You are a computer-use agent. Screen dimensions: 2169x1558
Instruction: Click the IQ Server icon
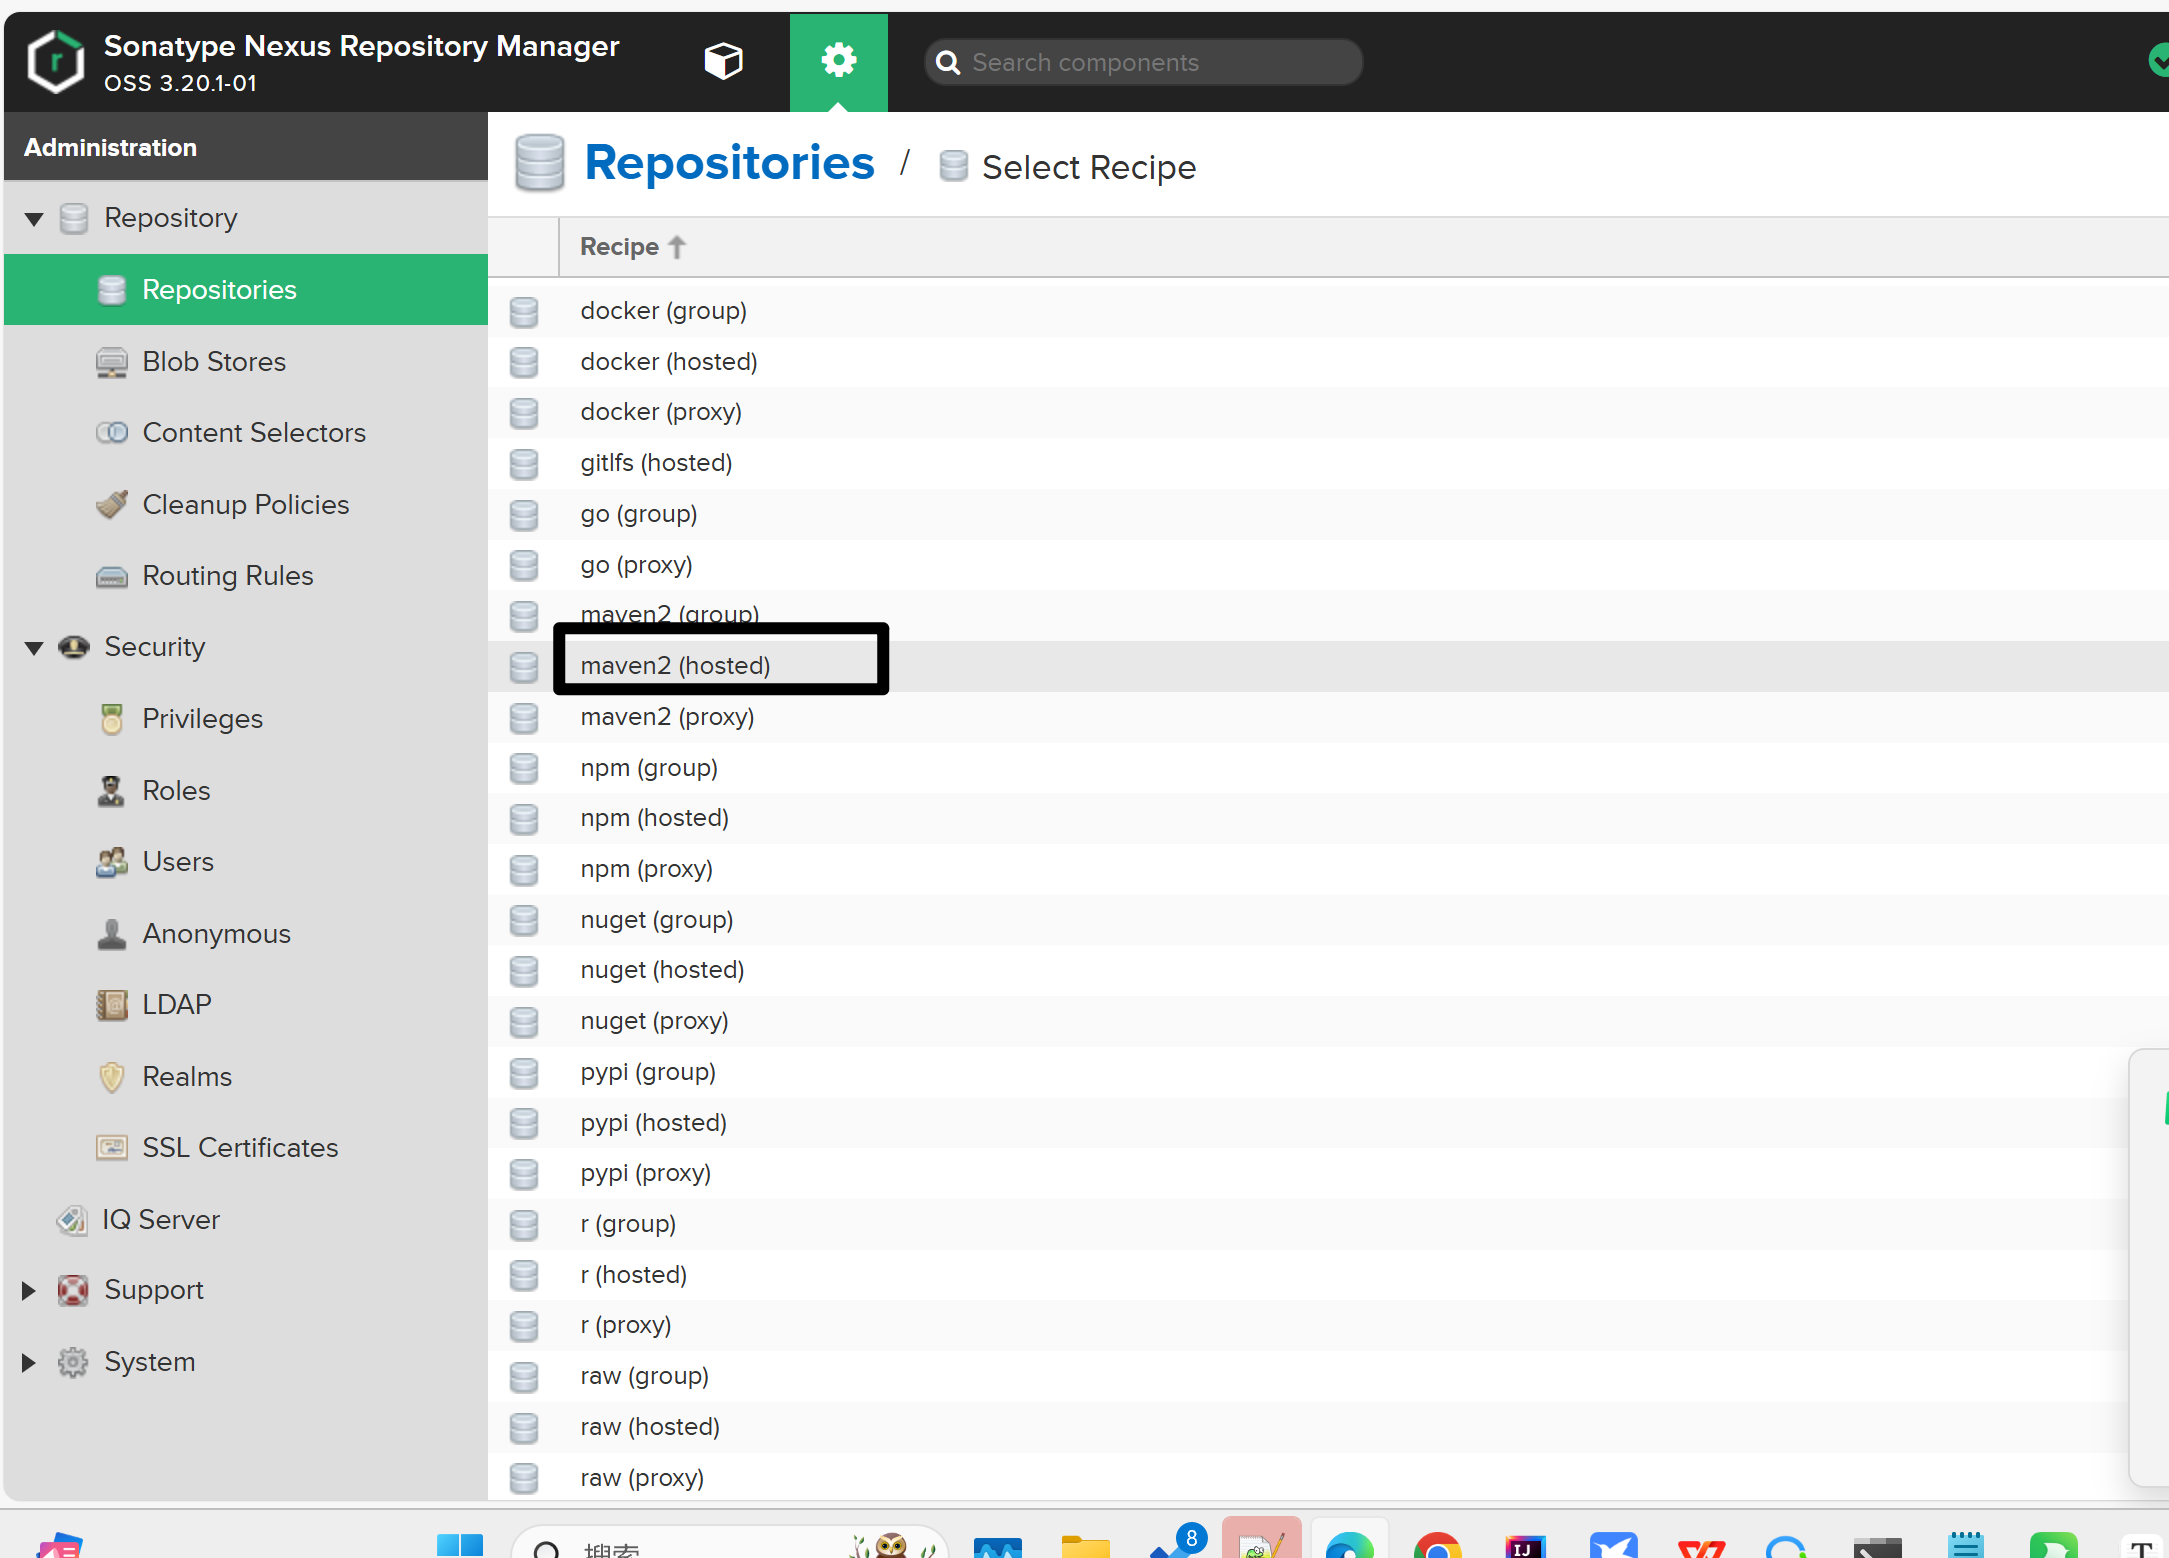point(72,1219)
